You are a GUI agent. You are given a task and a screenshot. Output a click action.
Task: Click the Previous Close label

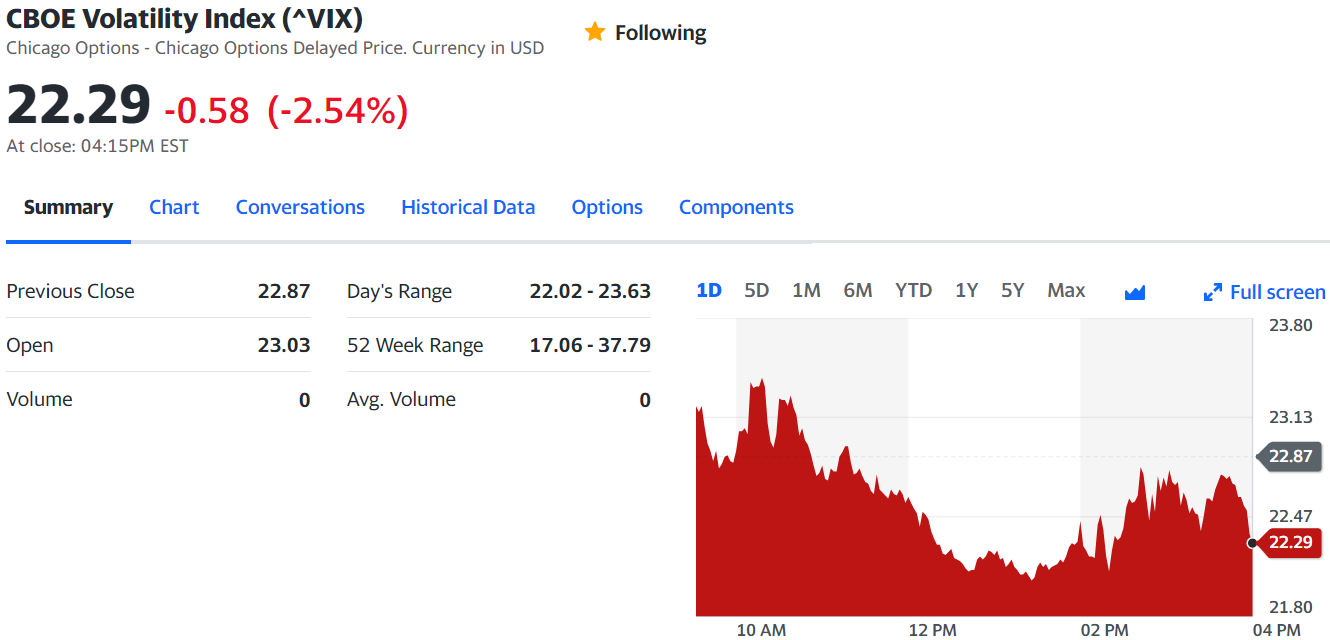click(x=70, y=291)
